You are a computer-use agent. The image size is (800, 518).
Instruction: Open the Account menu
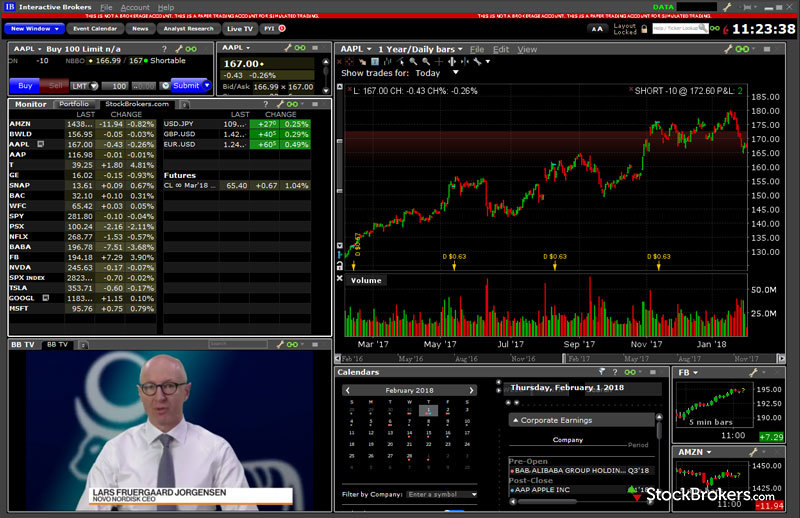click(x=135, y=8)
